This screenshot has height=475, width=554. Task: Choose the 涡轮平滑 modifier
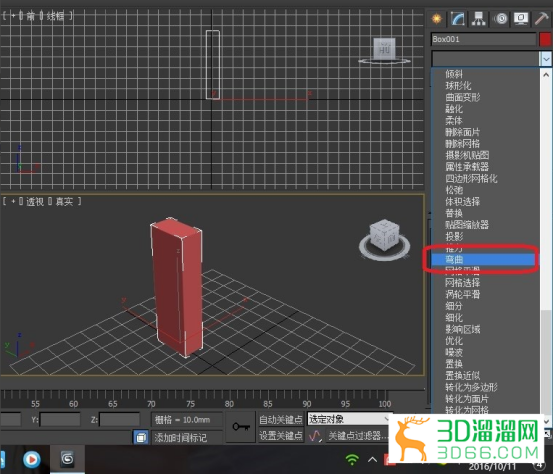tap(462, 294)
